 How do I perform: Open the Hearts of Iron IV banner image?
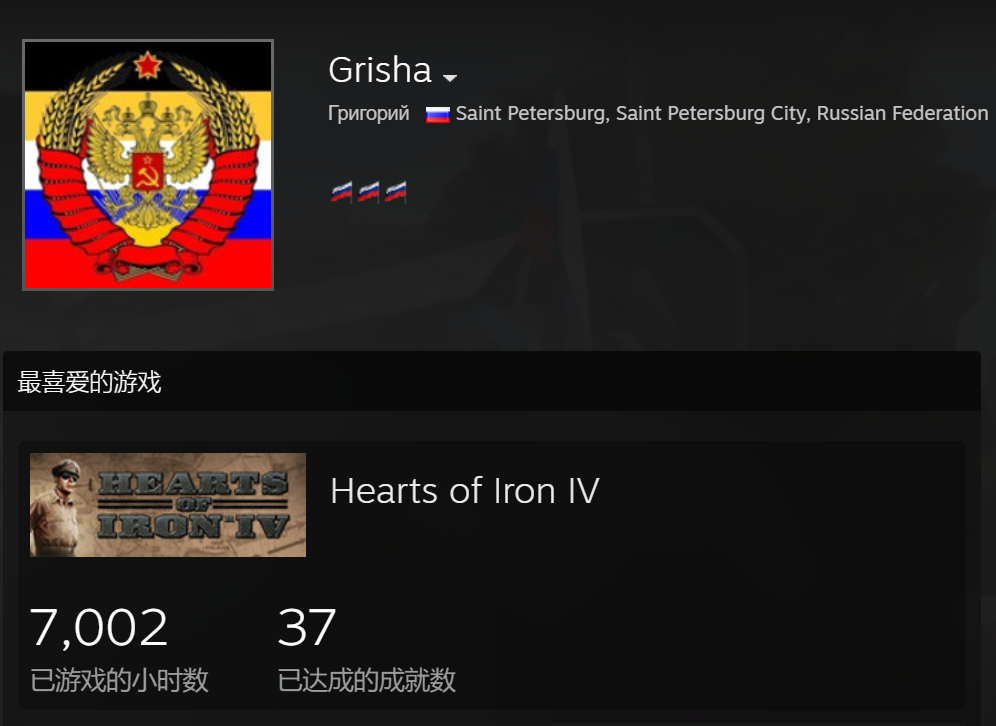(x=168, y=505)
